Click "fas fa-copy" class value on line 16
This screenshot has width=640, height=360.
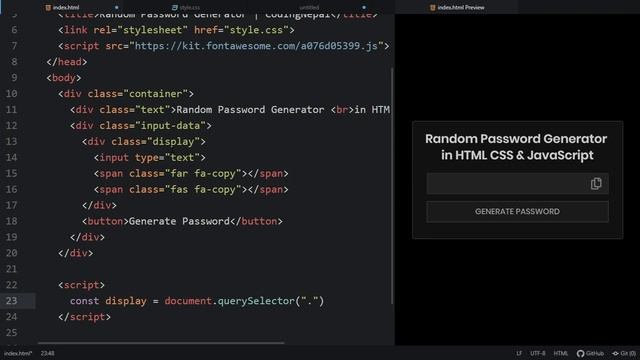point(203,189)
